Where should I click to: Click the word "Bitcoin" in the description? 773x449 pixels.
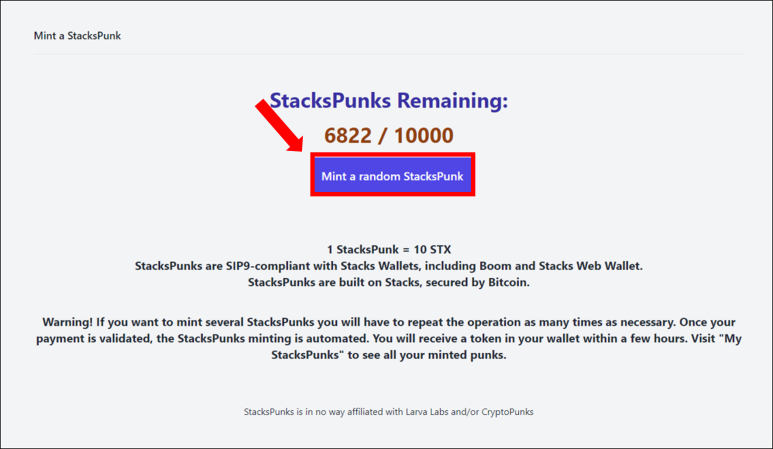(507, 283)
